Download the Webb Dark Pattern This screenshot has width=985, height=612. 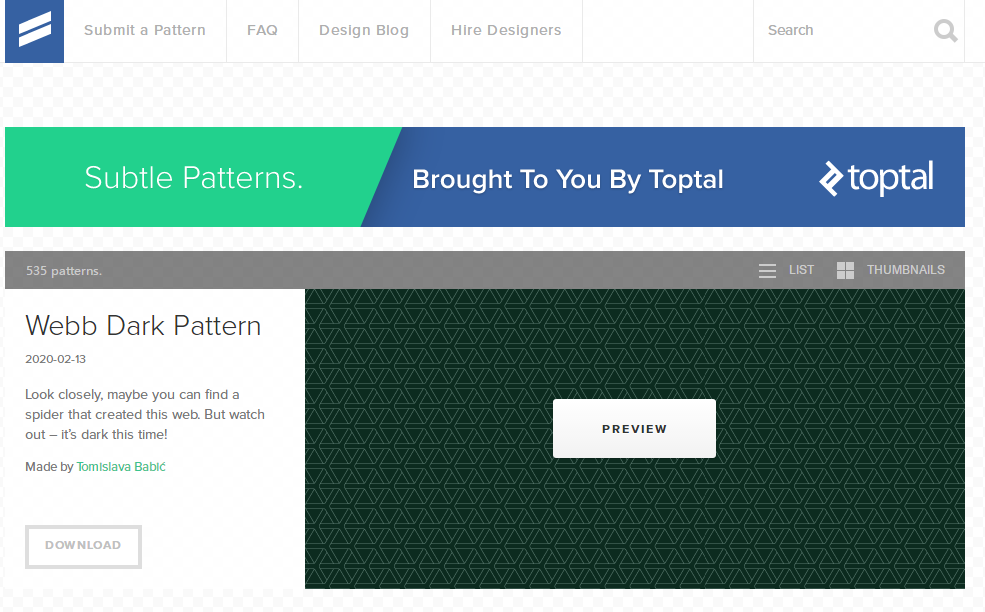(x=84, y=547)
